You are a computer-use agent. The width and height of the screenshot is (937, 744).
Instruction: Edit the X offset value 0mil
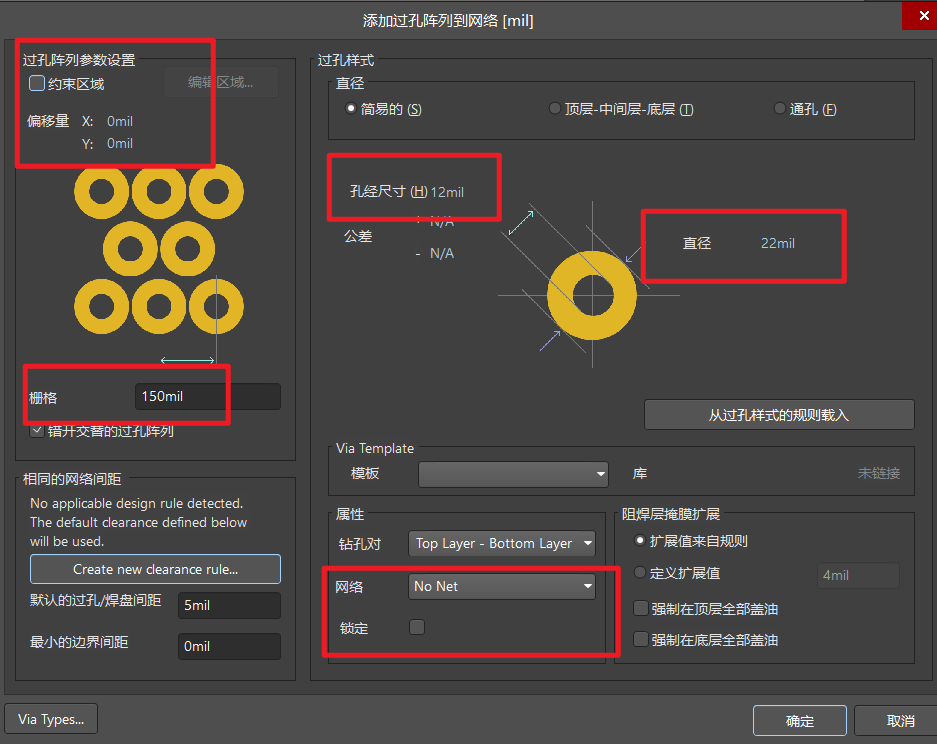click(x=120, y=121)
